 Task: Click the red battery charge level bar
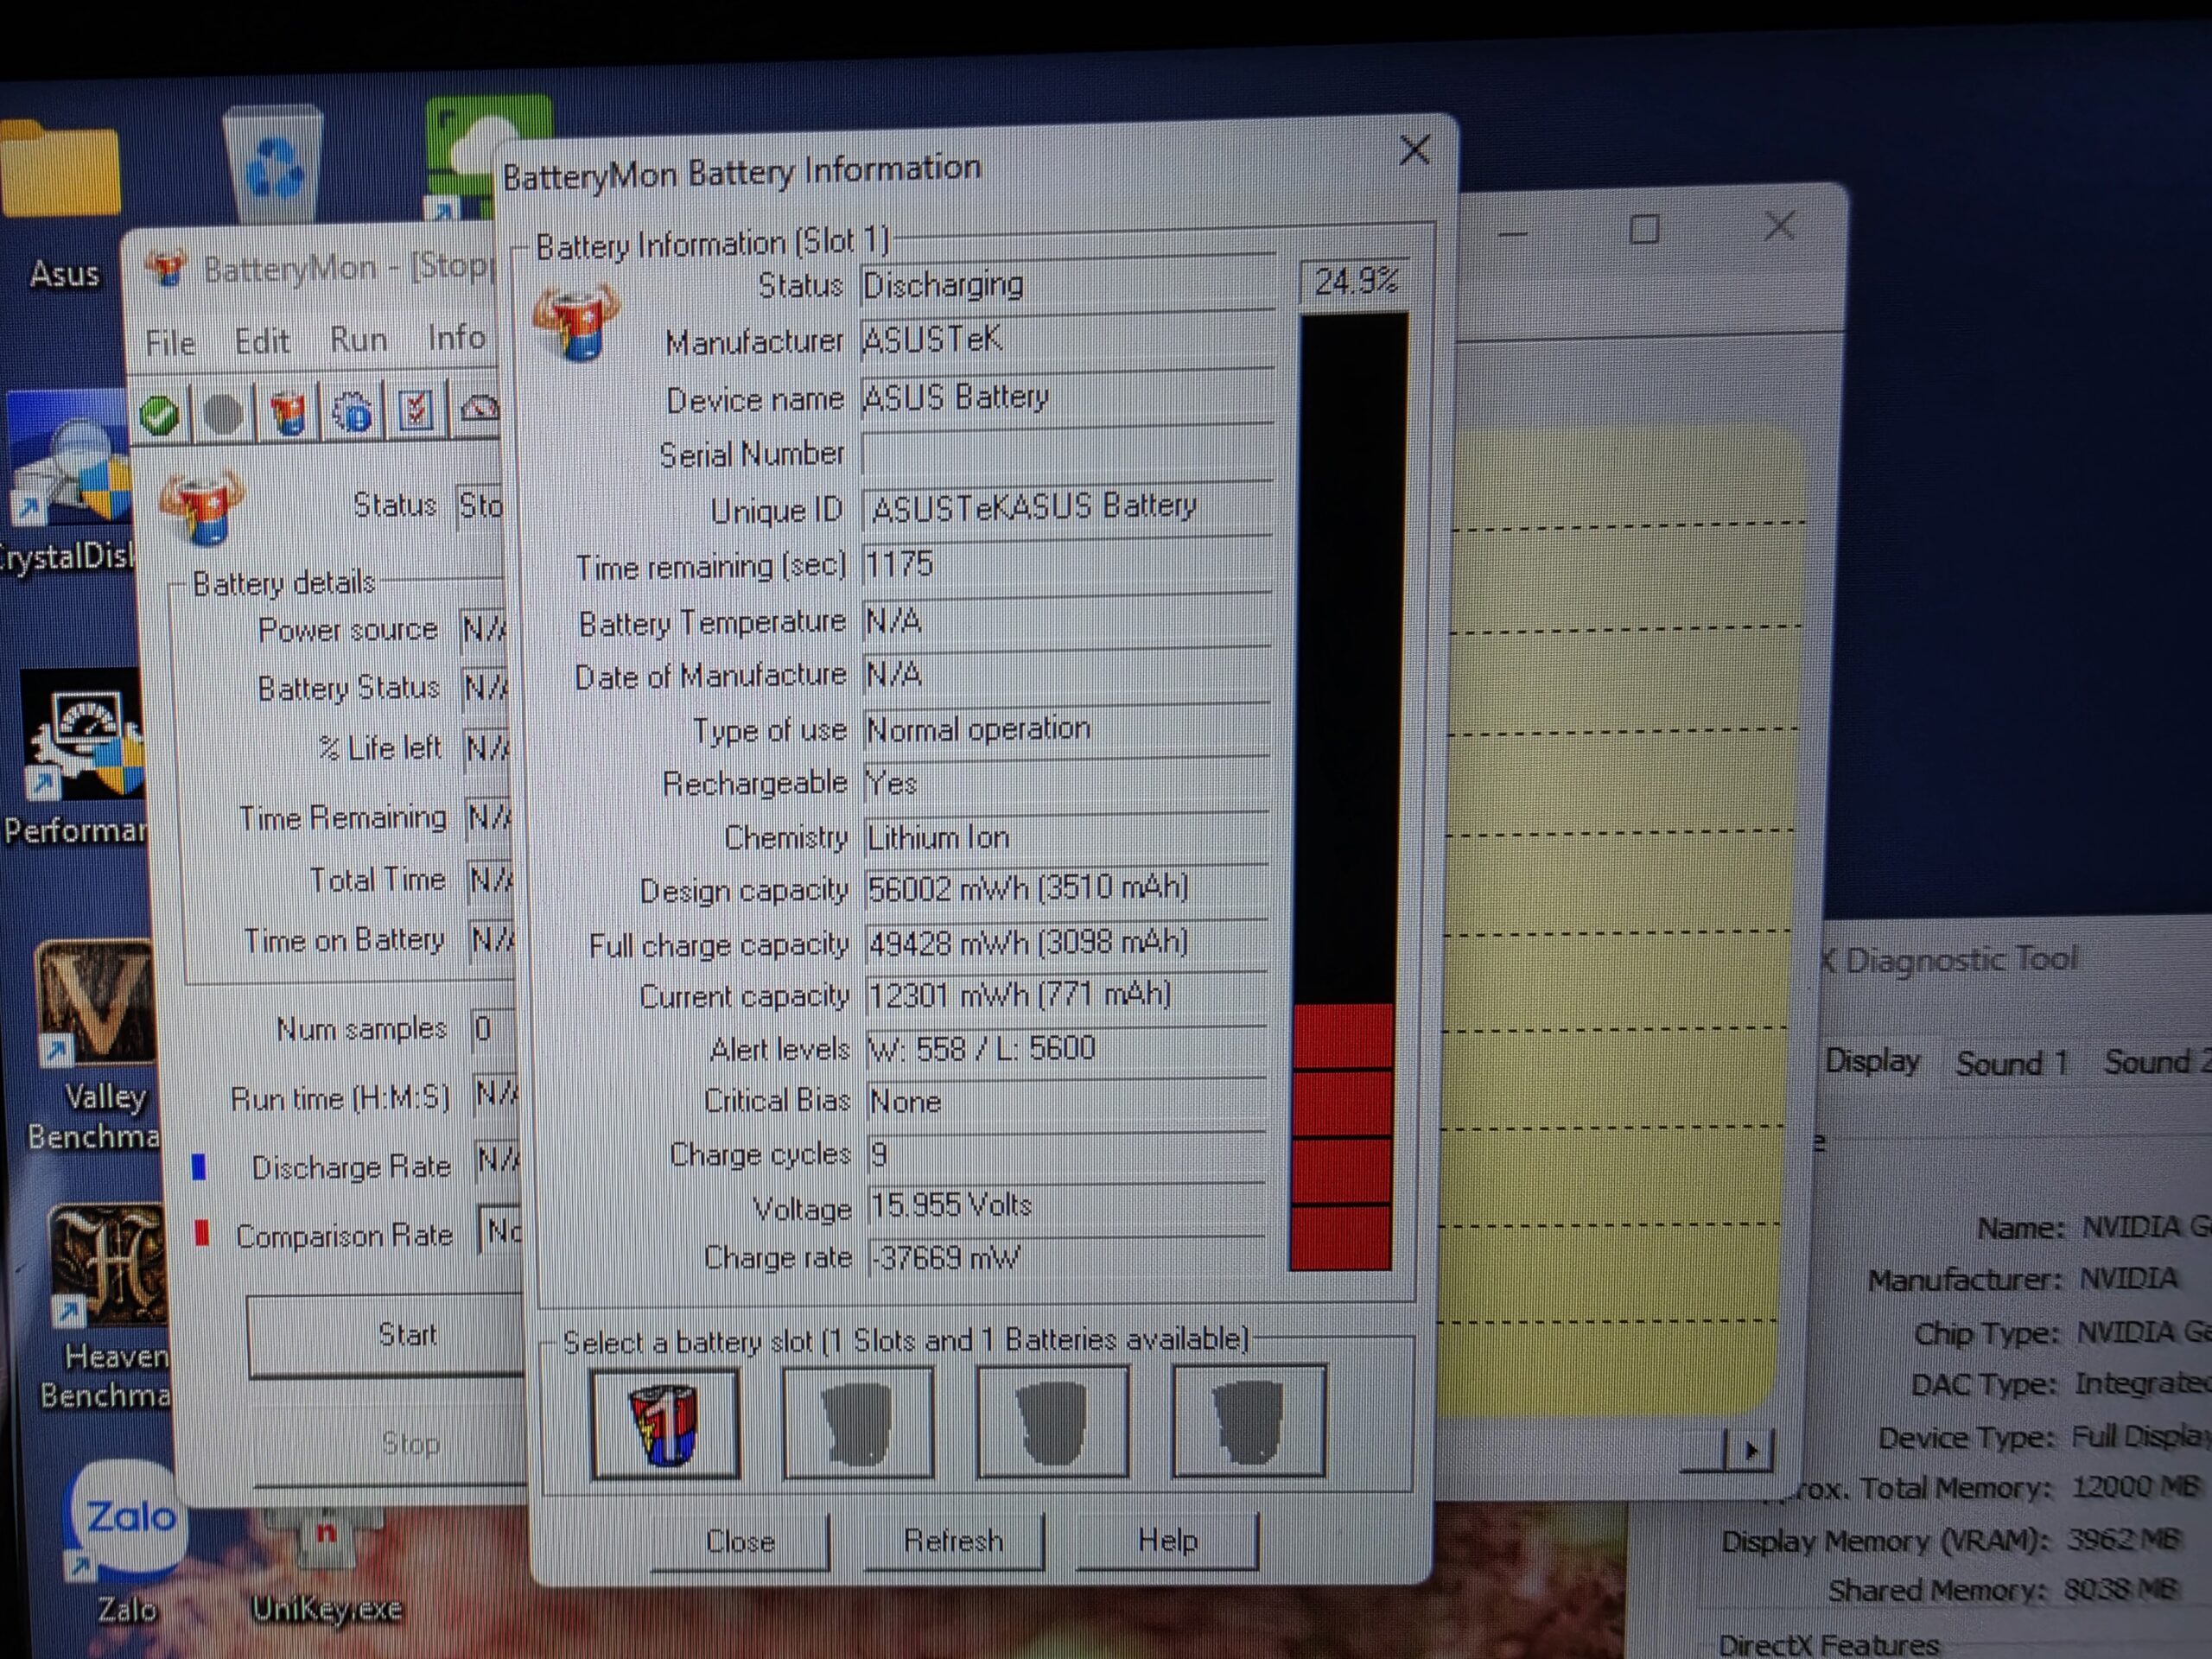pyautogui.click(x=1341, y=1137)
